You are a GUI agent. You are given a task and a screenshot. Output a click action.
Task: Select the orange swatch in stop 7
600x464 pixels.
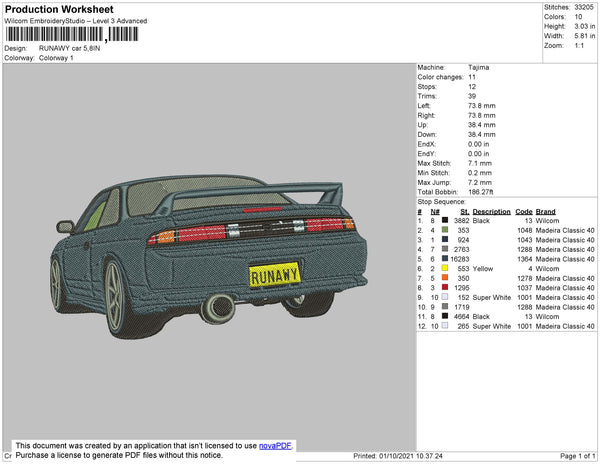coord(444,278)
